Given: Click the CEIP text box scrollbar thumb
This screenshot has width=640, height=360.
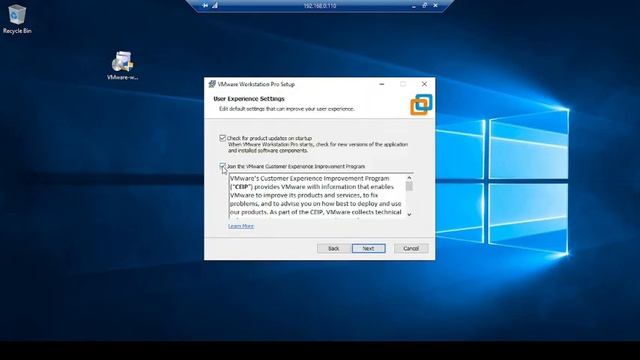Looking at the screenshot, I should pos(409,186).
